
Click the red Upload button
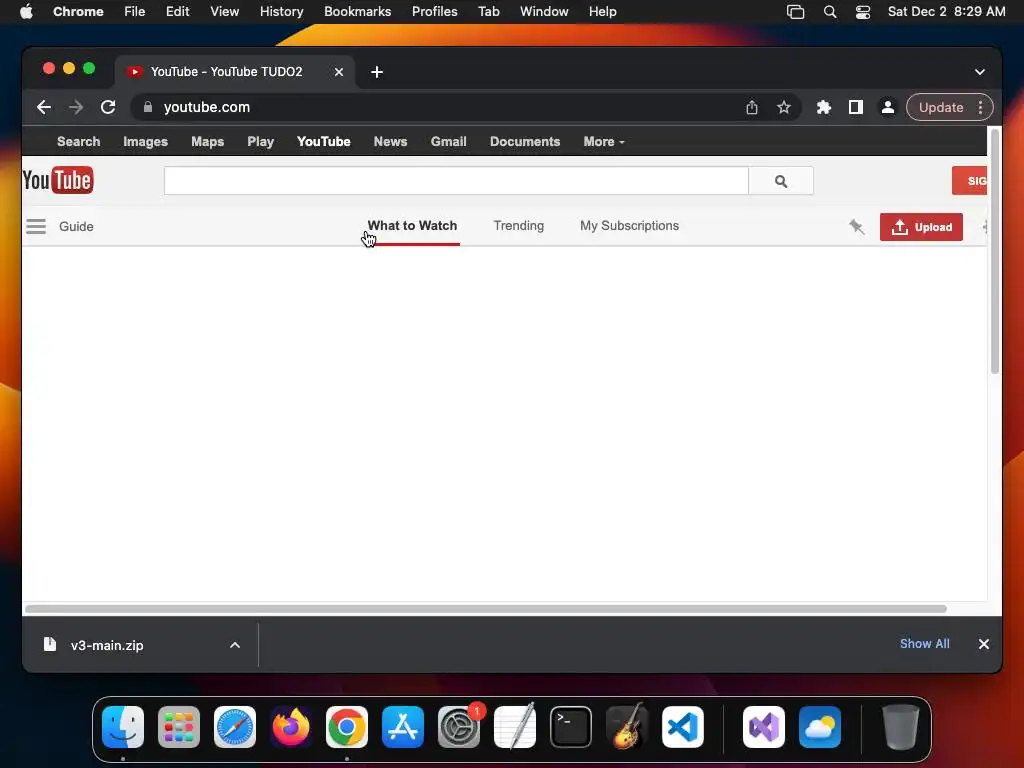(921, 227)
